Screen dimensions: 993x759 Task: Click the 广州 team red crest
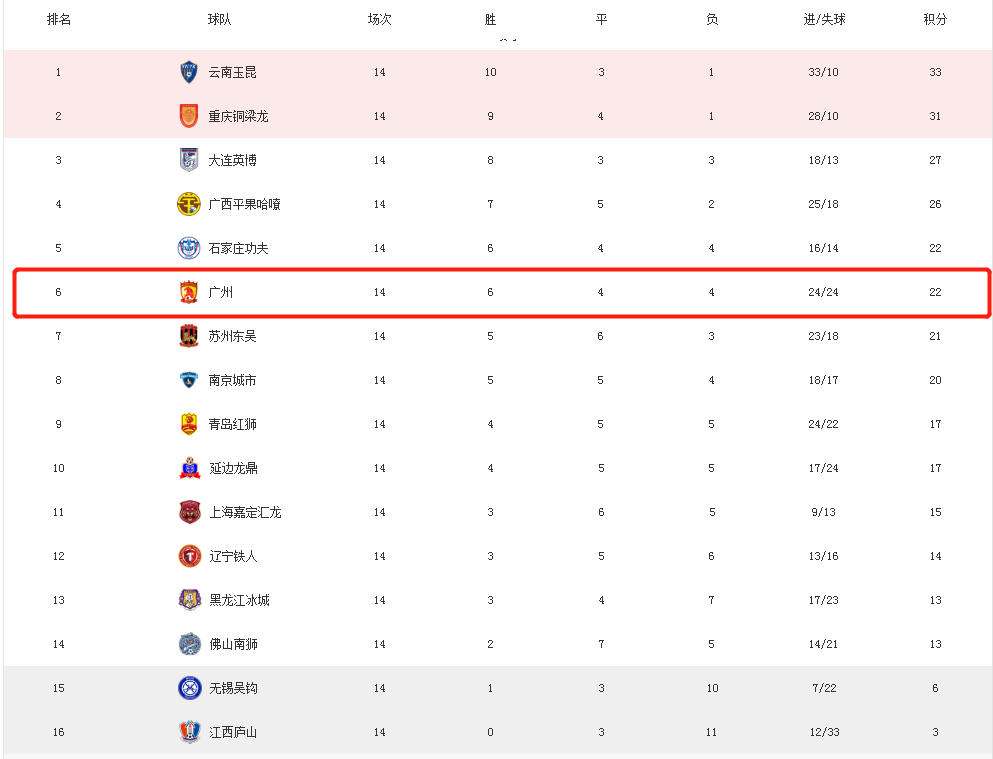189,292
